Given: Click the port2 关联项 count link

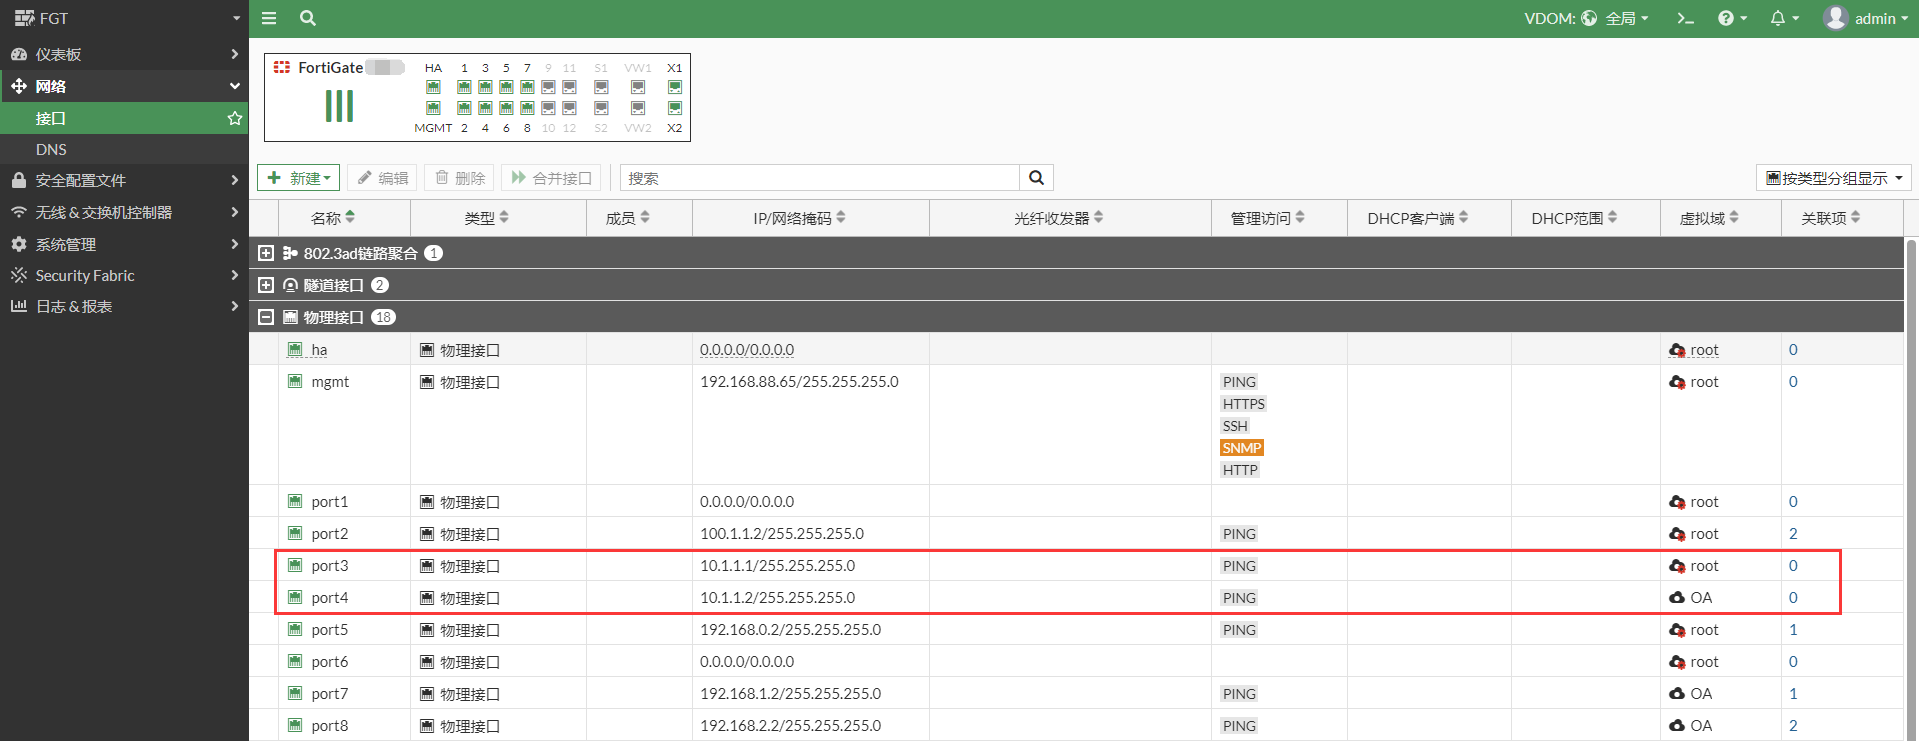Looking at the screenshot, I should pyautogui.click(x=1793, y=534).
